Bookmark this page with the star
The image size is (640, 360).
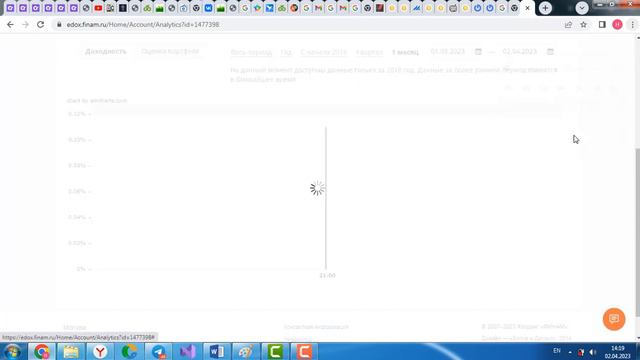point(584,24)
